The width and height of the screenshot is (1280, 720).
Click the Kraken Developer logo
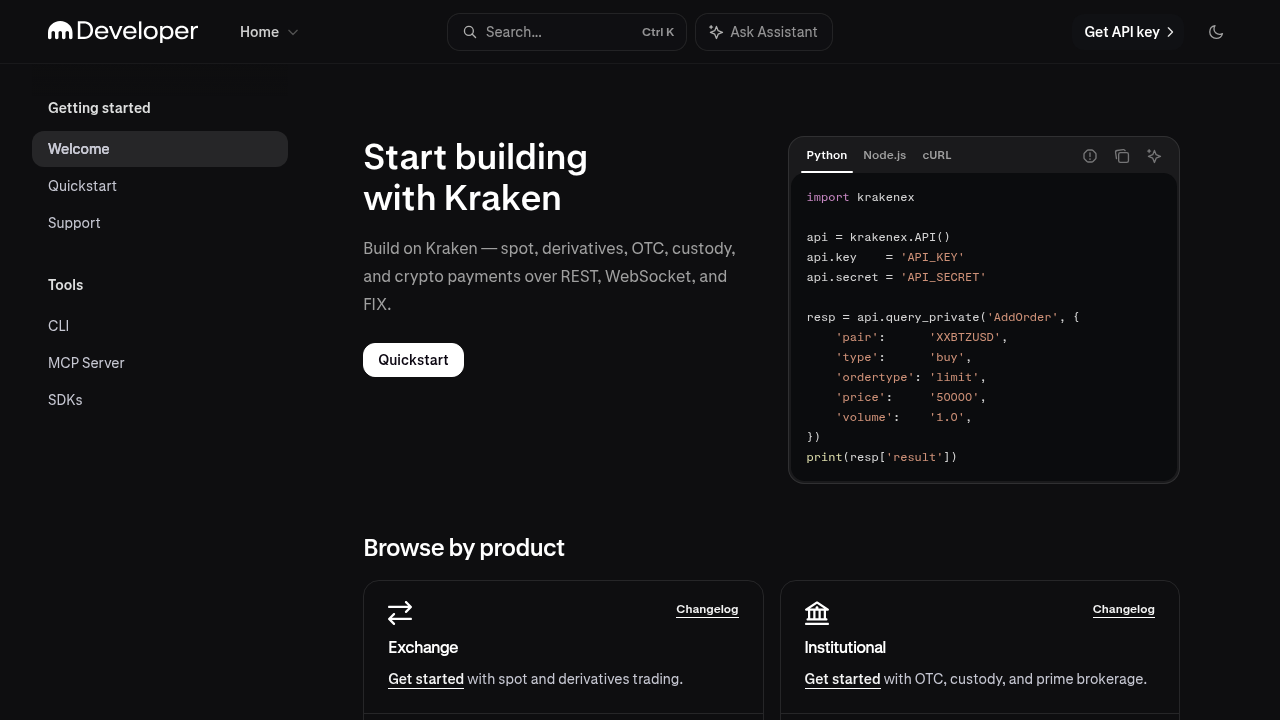[x=123, y=32]
